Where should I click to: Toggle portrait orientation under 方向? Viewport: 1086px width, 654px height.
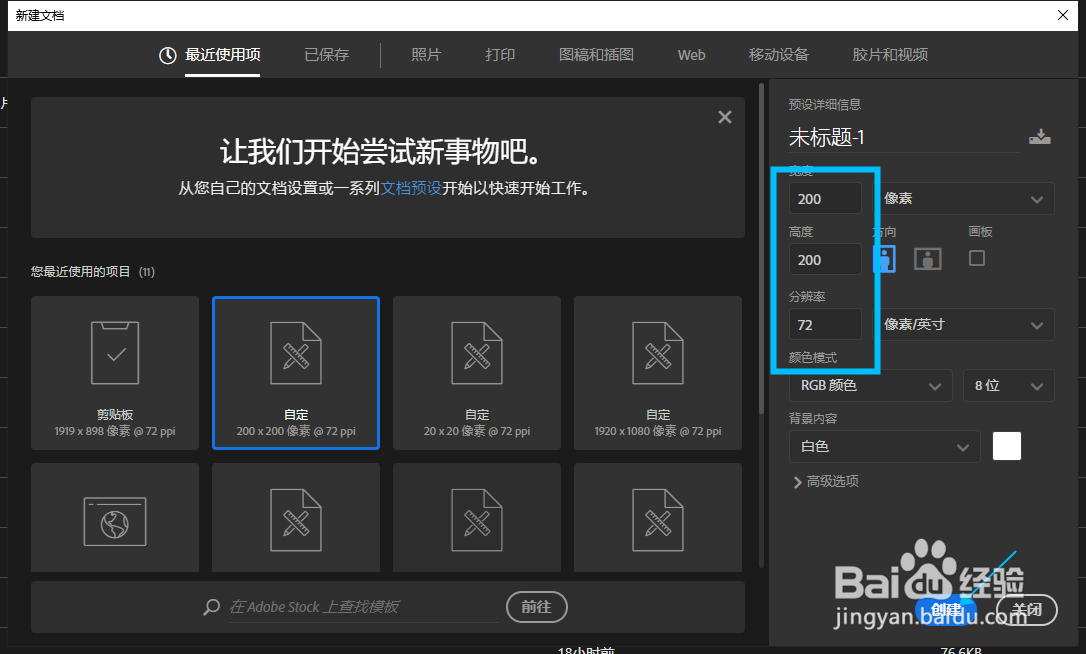point(884,258)
